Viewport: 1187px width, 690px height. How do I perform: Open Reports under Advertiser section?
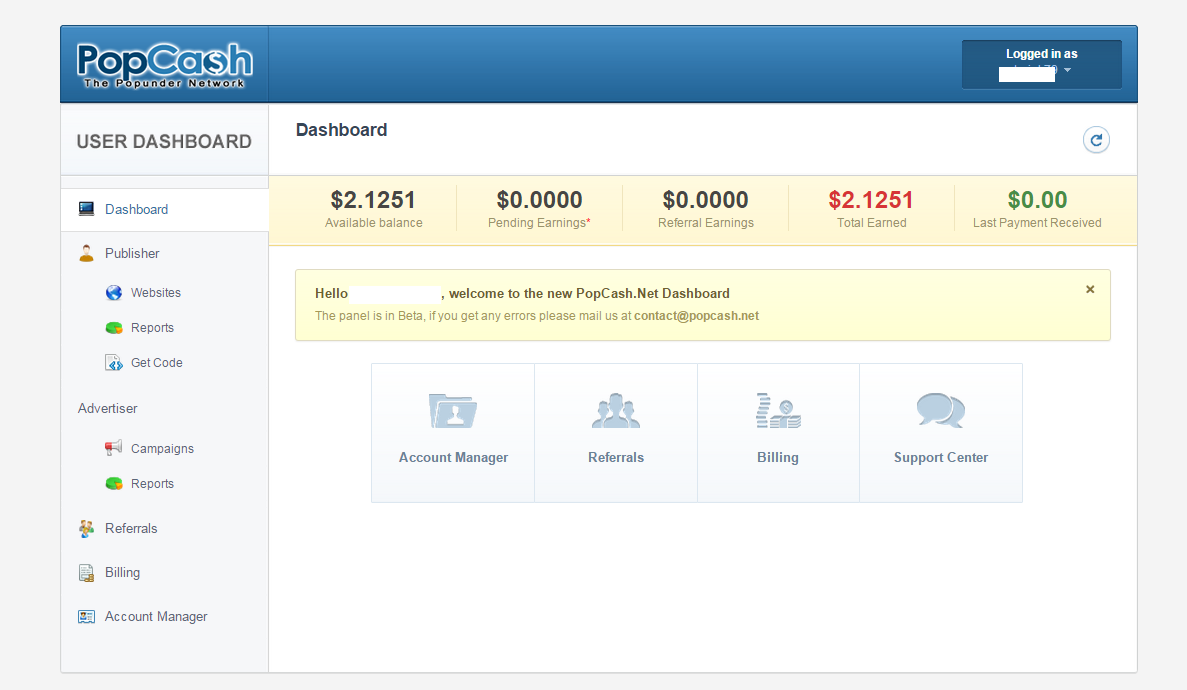(x=152, y=484)
